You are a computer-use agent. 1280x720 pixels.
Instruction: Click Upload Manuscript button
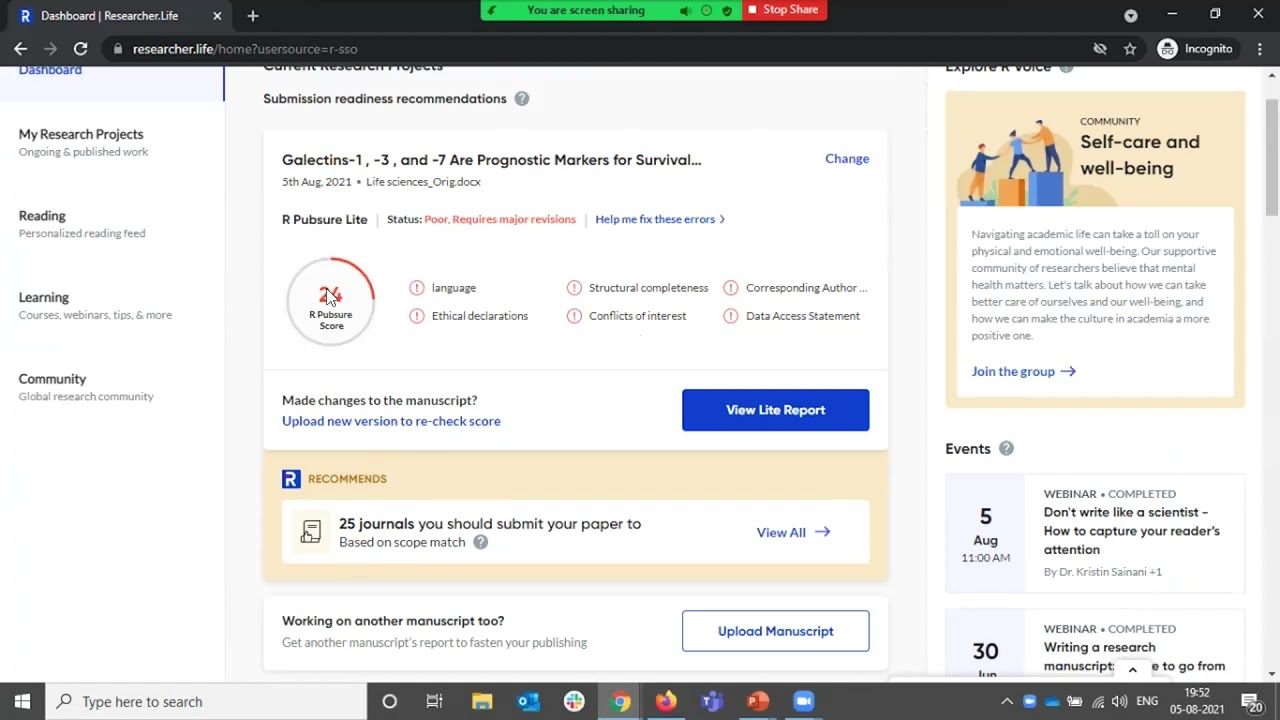tap(775, 631)
